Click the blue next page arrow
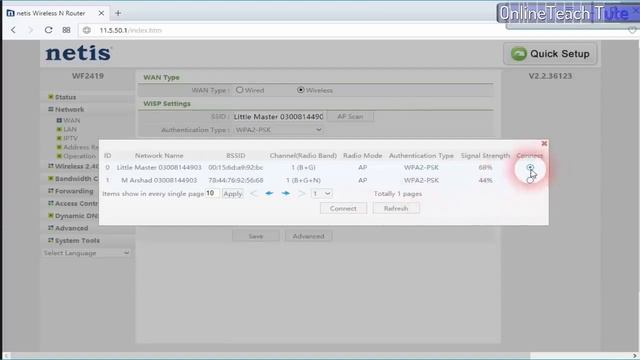This screenshot has width=640, height=360. [285, 193]
